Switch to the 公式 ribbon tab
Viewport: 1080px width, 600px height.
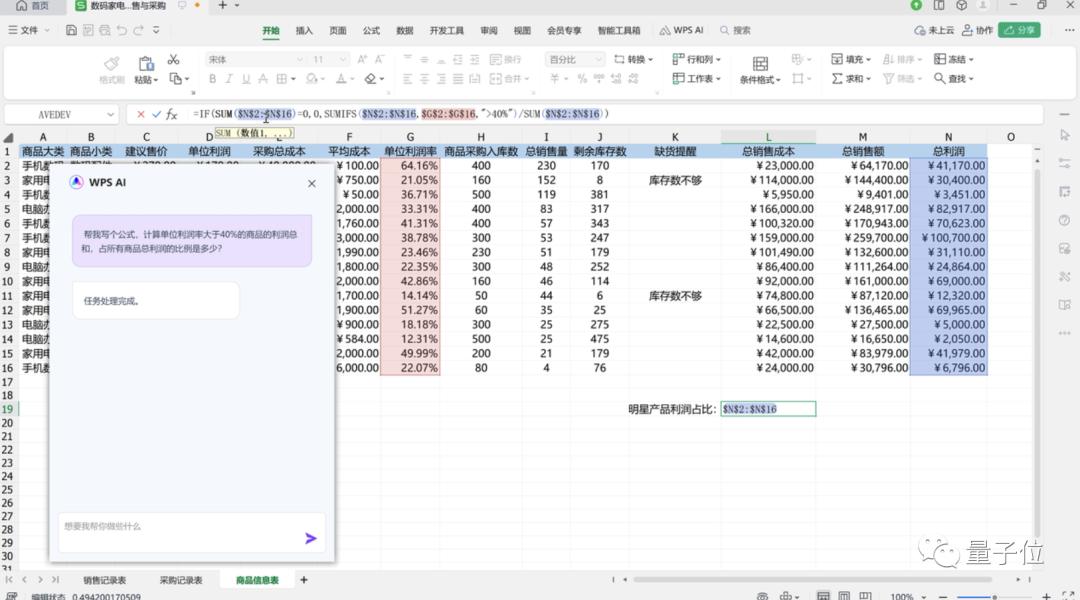click(x=371, y=30)
